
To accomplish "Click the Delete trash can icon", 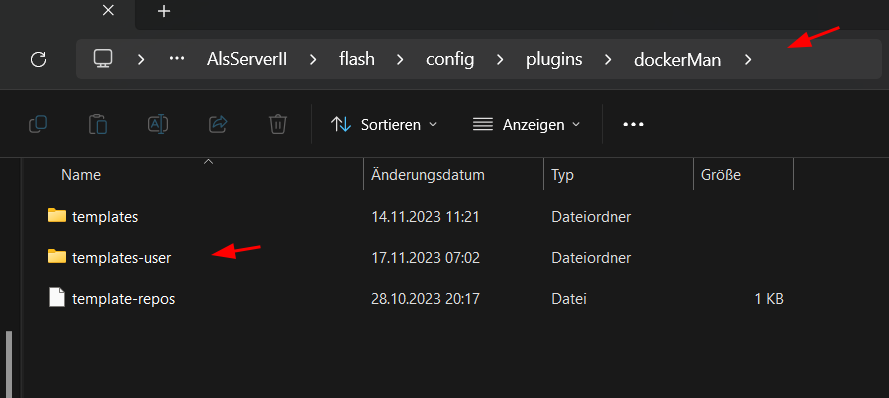I will click(x=278, y=124).
